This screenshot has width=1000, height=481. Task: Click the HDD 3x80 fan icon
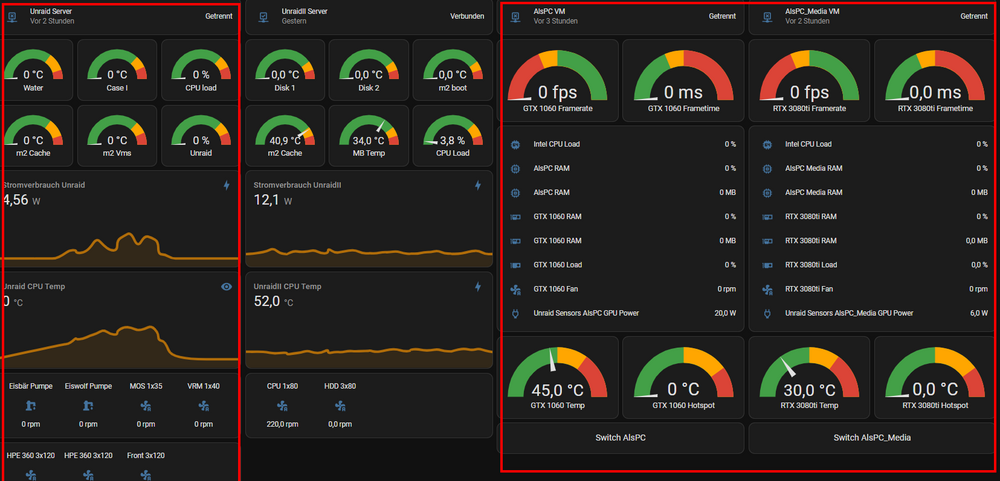coord(340,406)
